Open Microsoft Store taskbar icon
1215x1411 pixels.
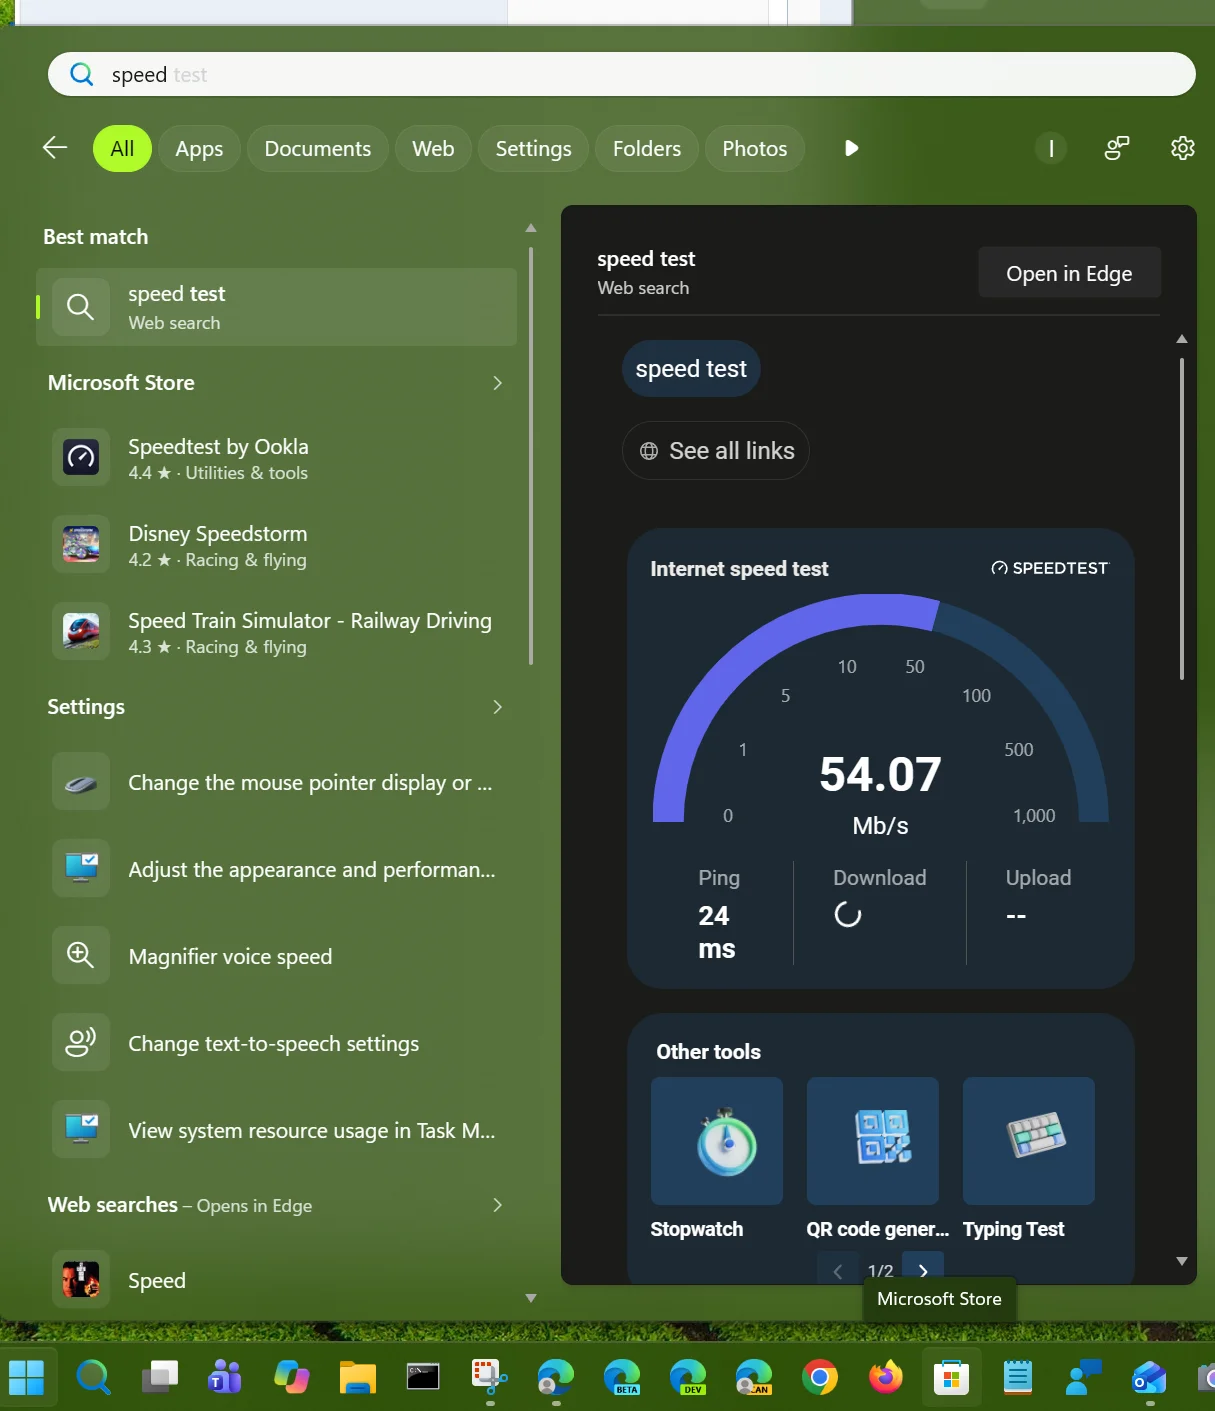[951, 1378]
